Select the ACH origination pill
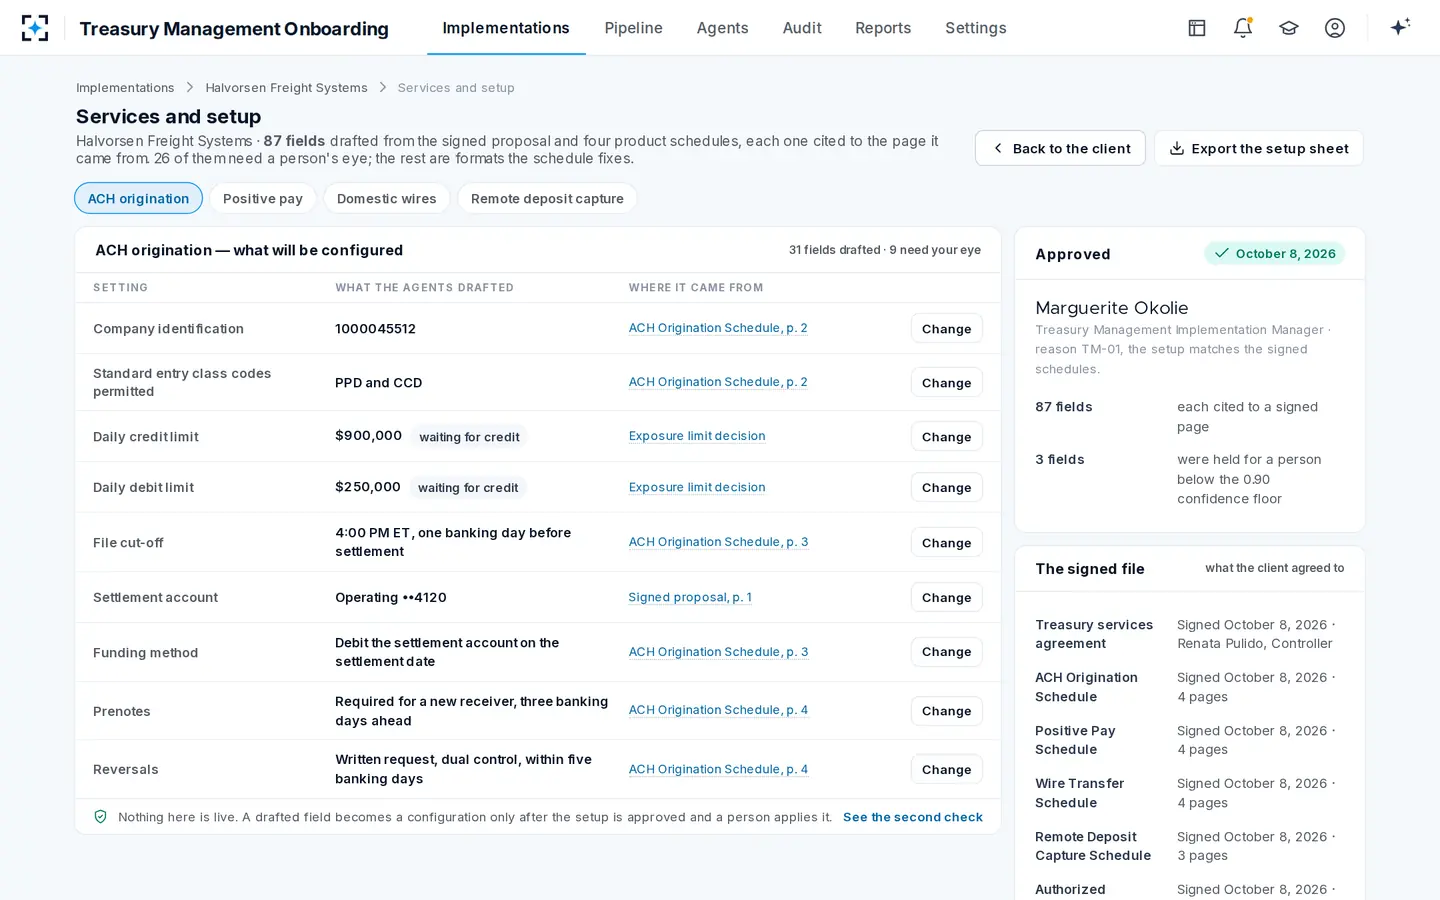 [x=138, y=198]
